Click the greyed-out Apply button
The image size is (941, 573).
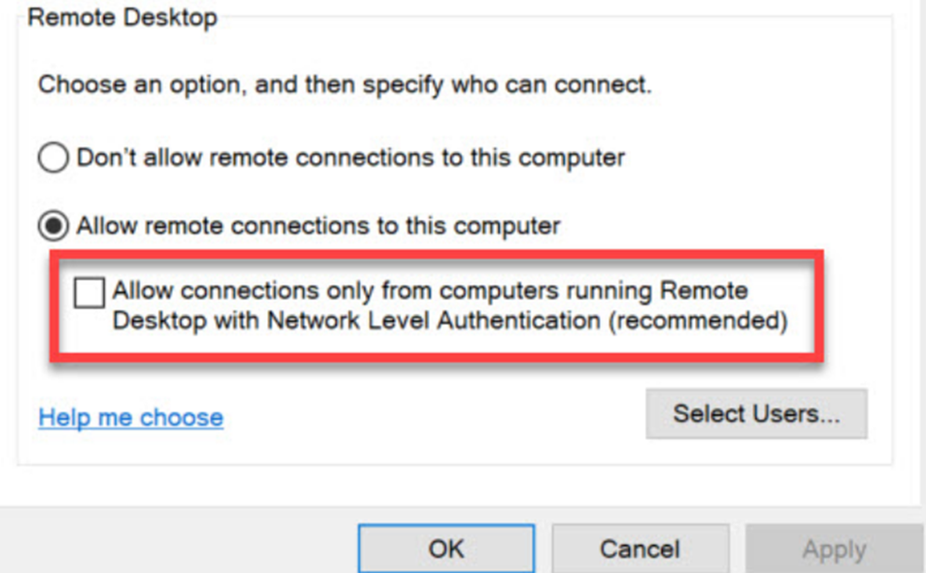click(x=834, y=548)
